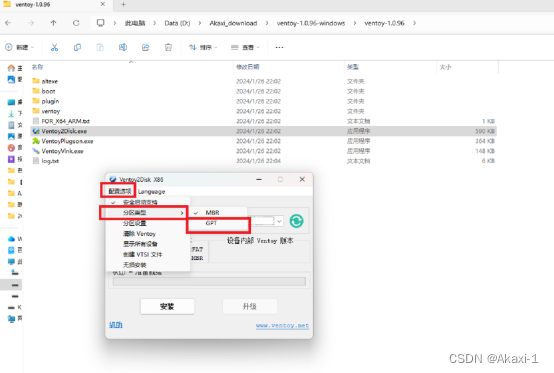This screenshot has height=373, width=554.
Task: Open the Language menu
Action: [151, 191]
